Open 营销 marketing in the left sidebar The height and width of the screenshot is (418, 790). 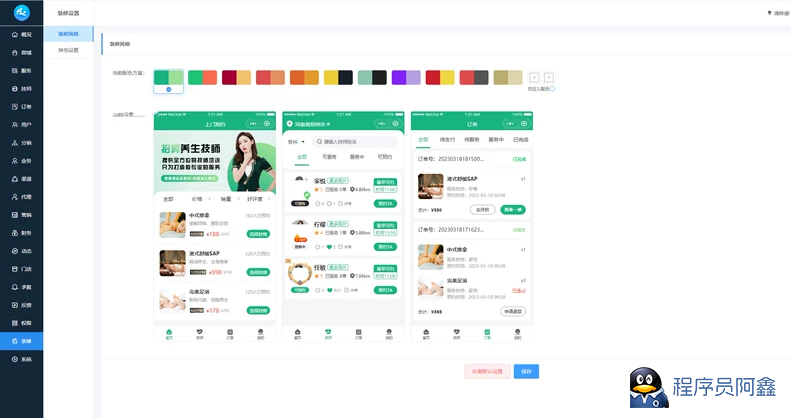coord(21,215)
